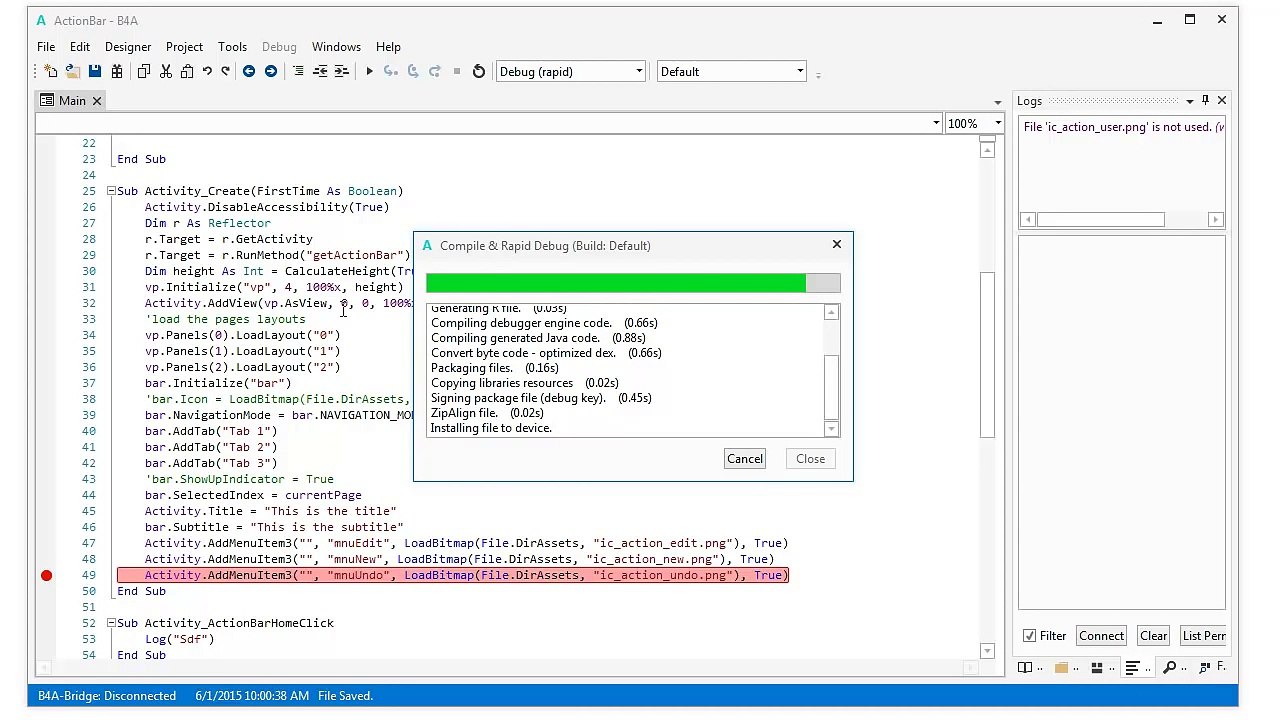This screenshot has width=1280, height=720.
Task: Close the Main tab
Action: (x=97, y=101)
